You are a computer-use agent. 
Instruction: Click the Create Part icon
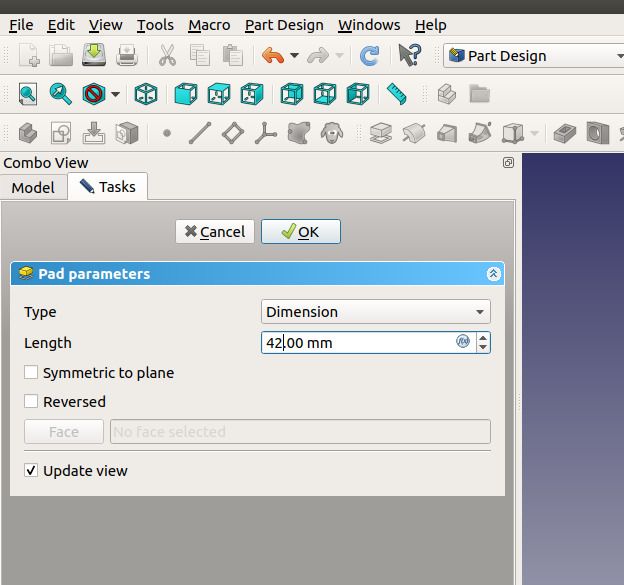pyautogui.click(x=447, y=94)
